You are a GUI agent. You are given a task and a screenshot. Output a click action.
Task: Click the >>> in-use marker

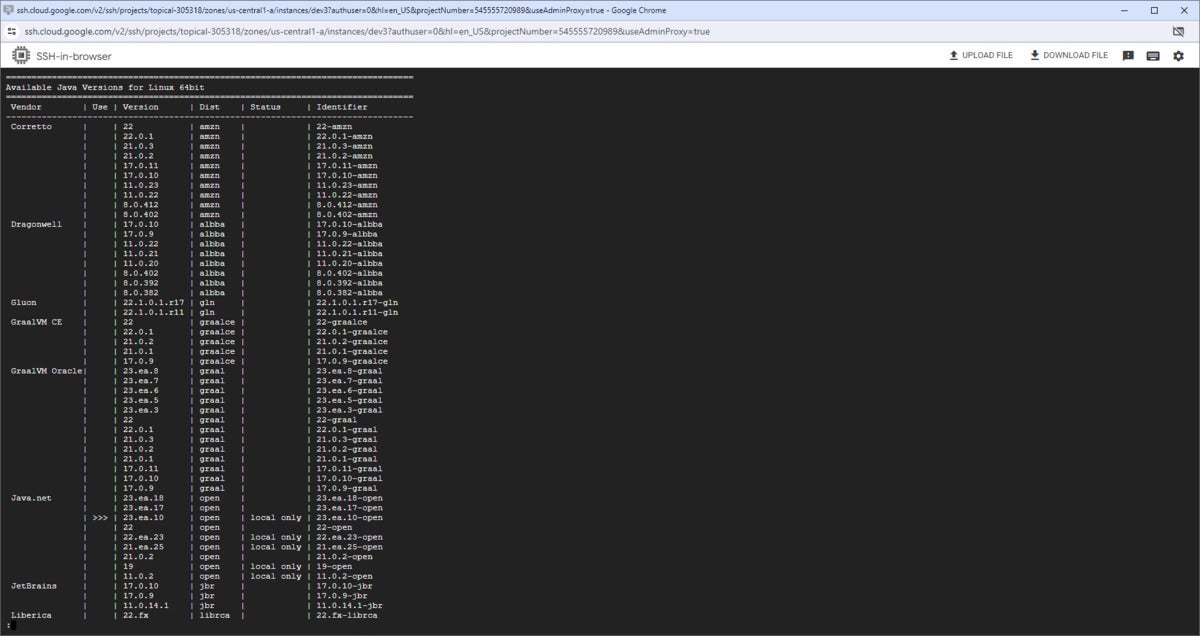tap(100, 518)
